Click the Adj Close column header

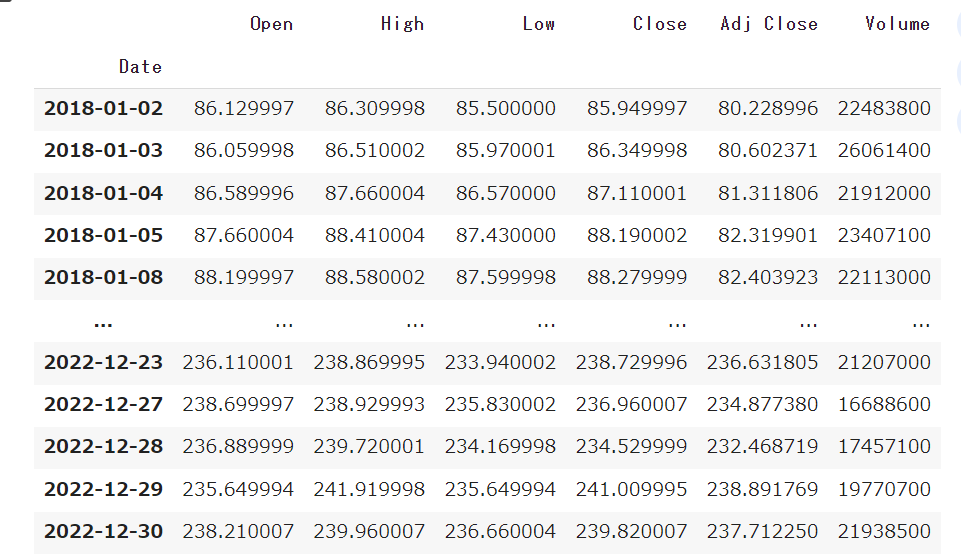tap(769, 24)
